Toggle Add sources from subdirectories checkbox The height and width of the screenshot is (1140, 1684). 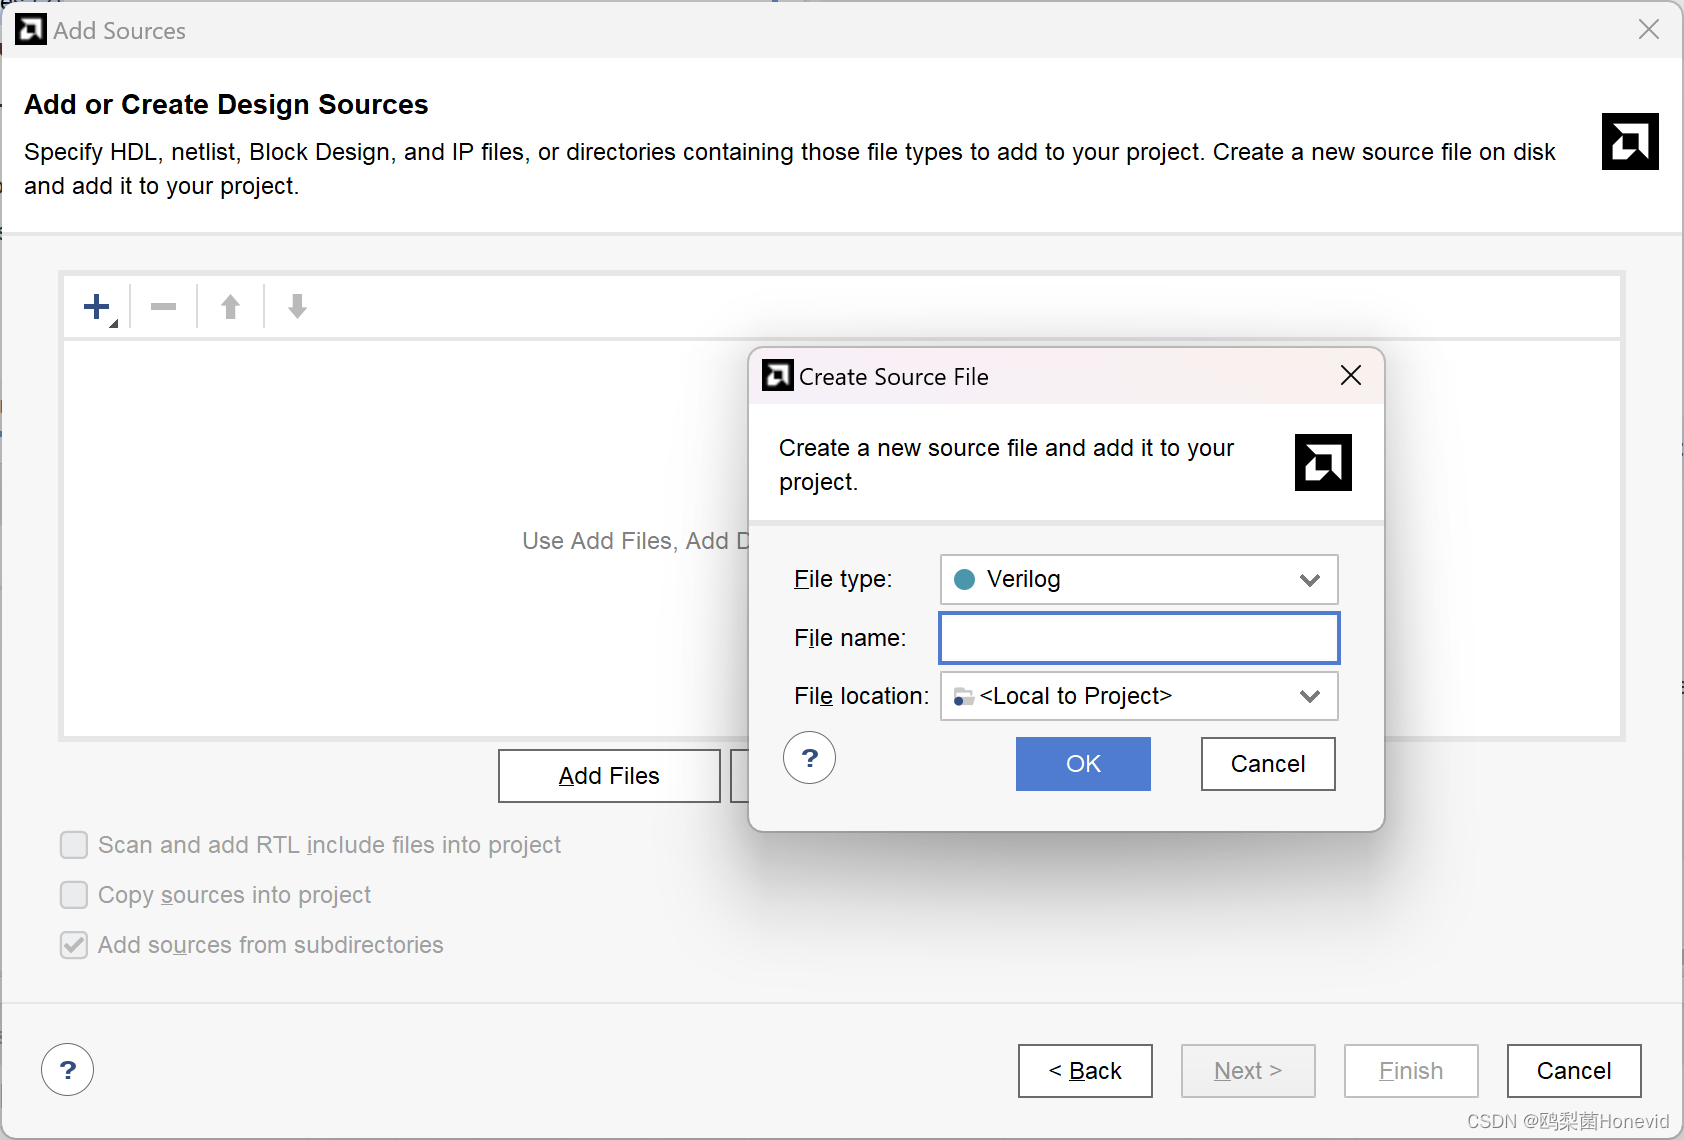coord(74,945)
